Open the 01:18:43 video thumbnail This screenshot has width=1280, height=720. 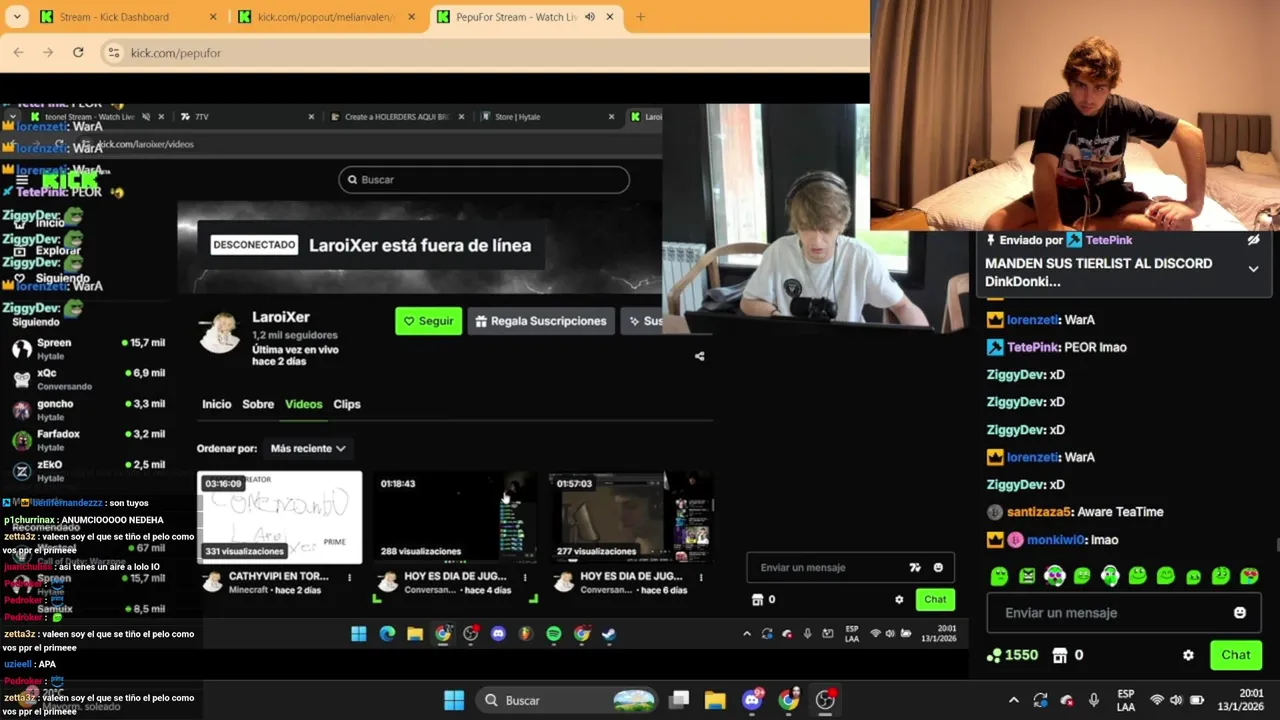[456, 518]
